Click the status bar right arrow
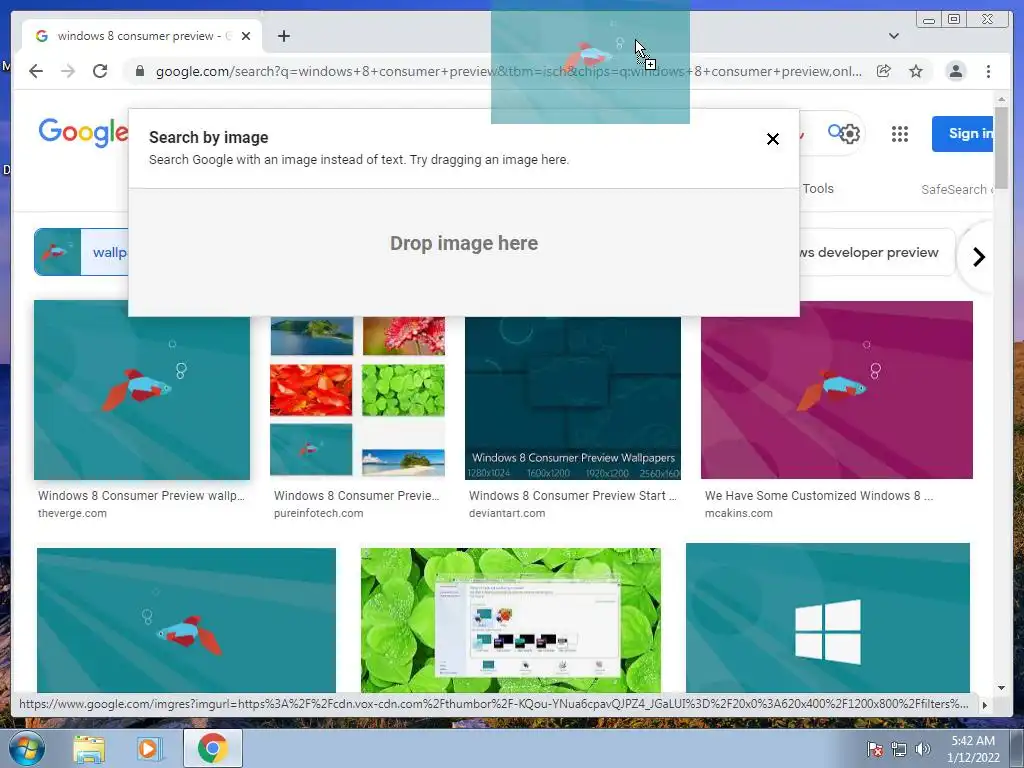 (x=985, y=705)
